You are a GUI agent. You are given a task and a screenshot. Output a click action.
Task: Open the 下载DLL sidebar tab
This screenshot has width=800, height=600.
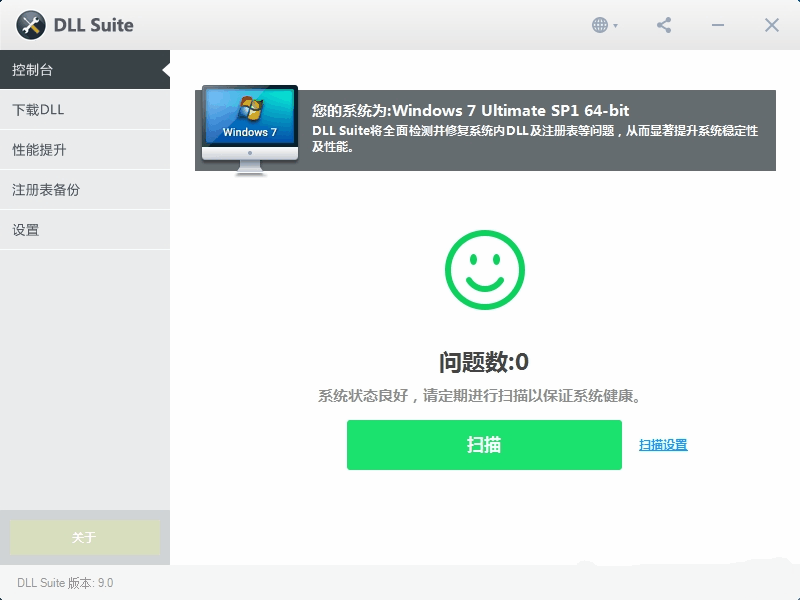coord(85,110)
